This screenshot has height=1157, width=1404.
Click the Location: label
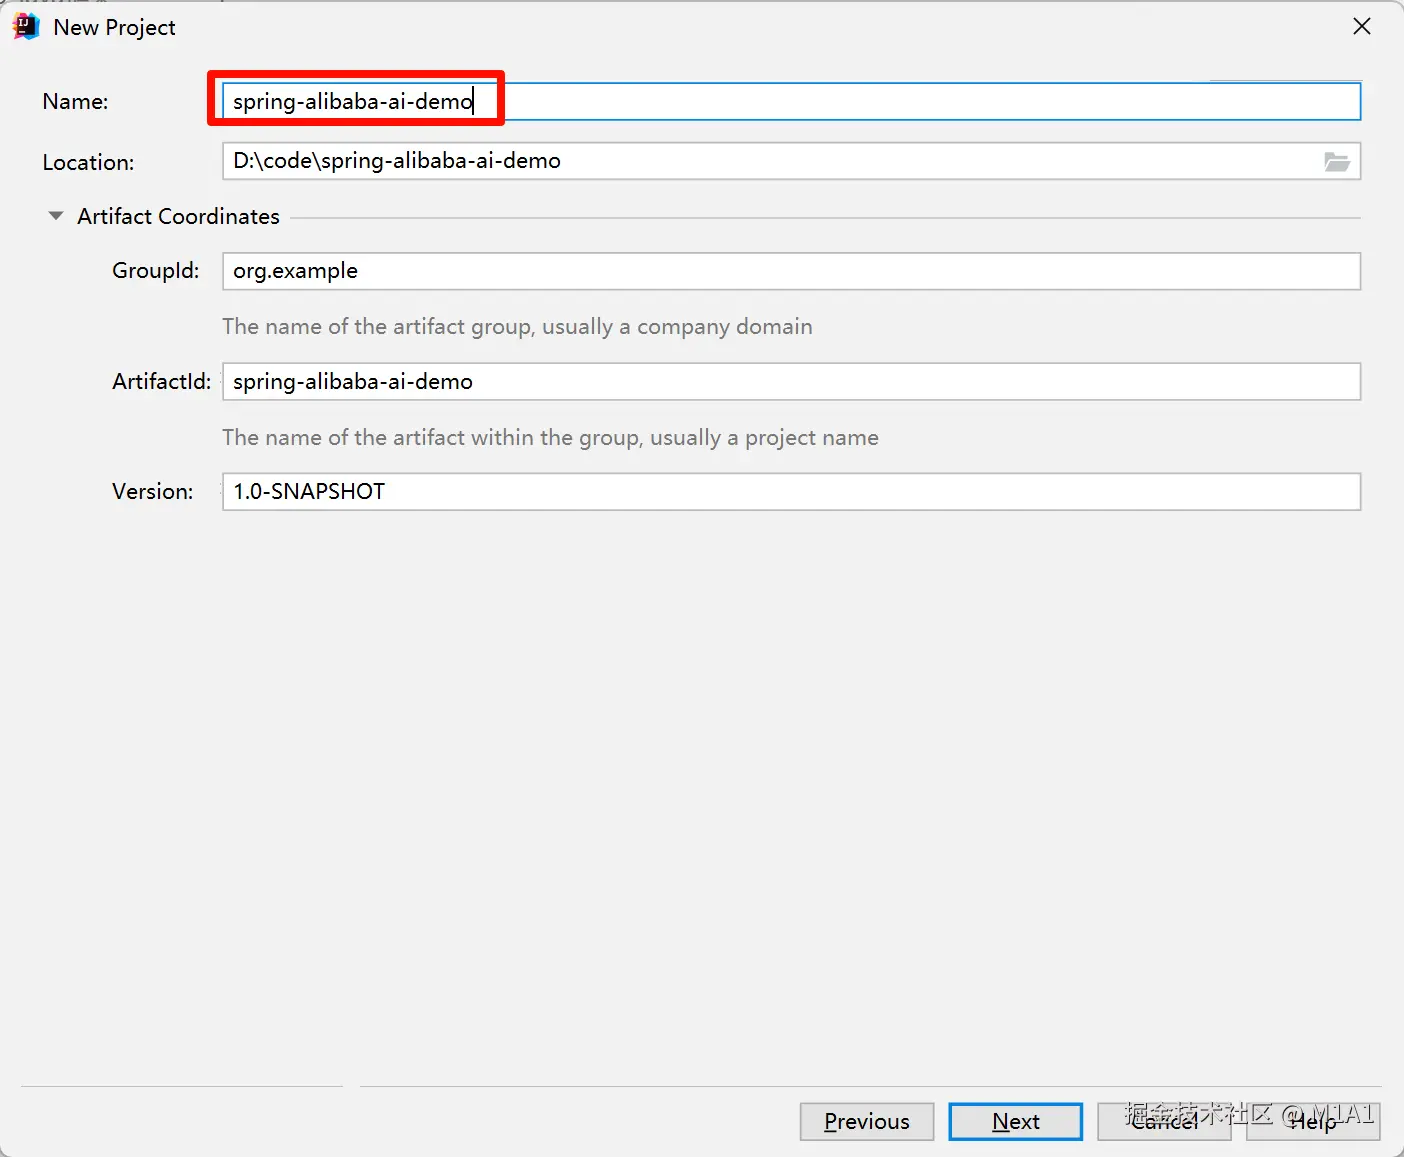point(88,162)
